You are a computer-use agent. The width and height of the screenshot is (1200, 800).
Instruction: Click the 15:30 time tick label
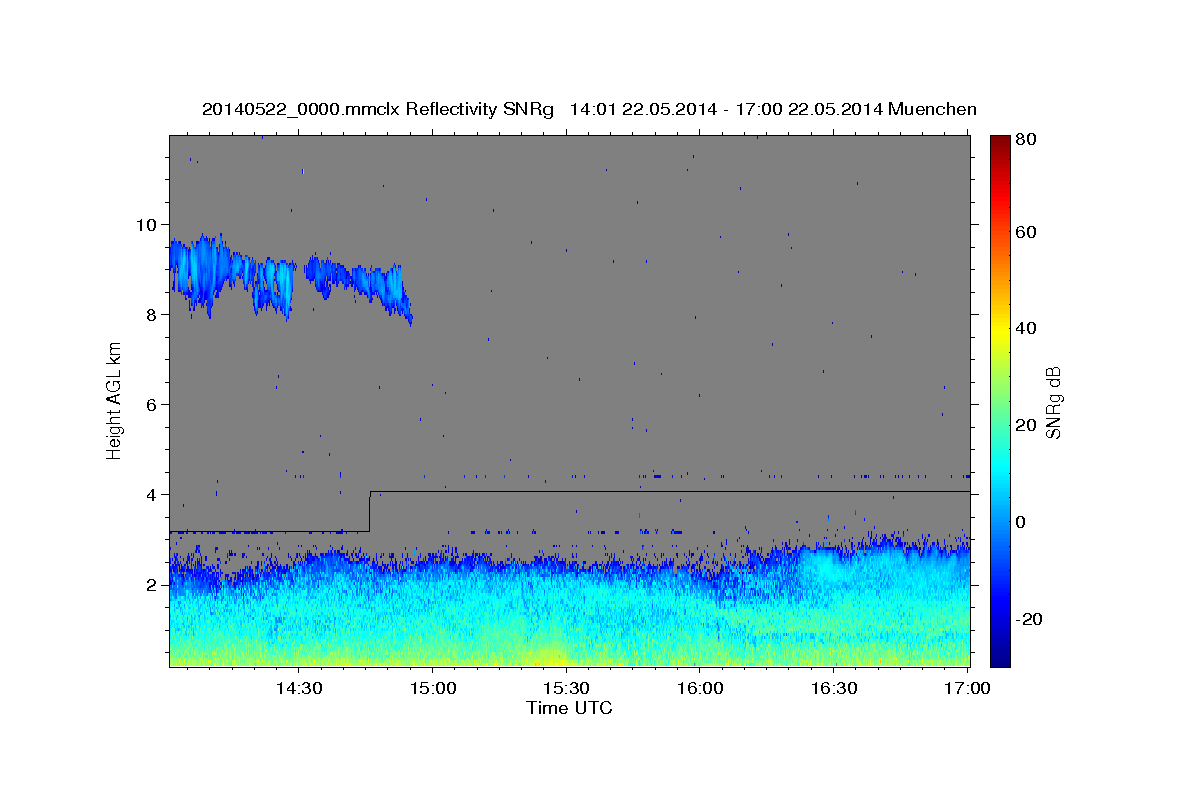point(566,689)
